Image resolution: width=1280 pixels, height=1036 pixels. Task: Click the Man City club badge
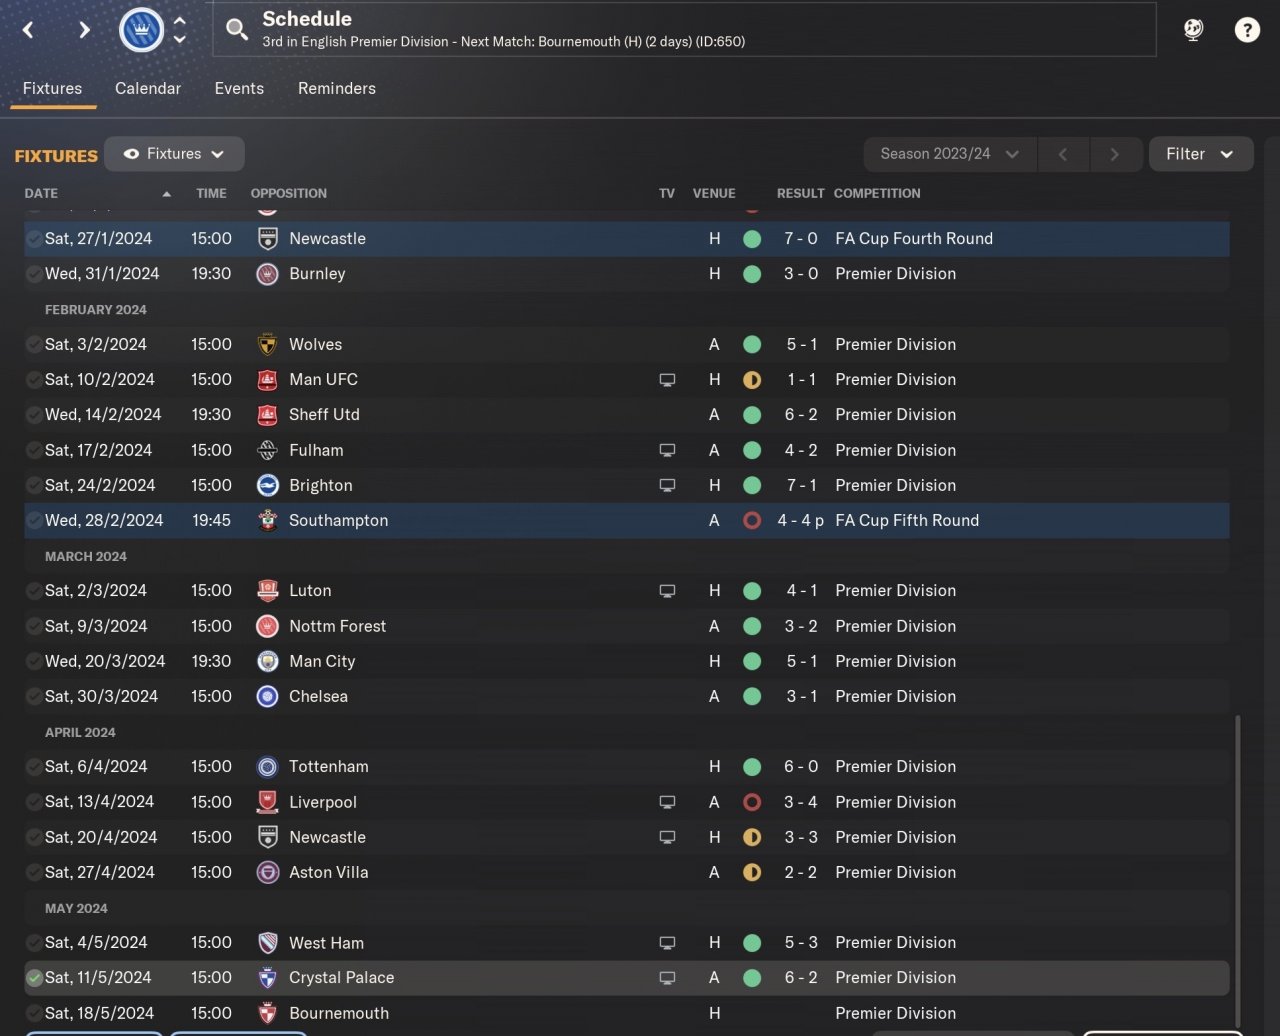(267, 661)
